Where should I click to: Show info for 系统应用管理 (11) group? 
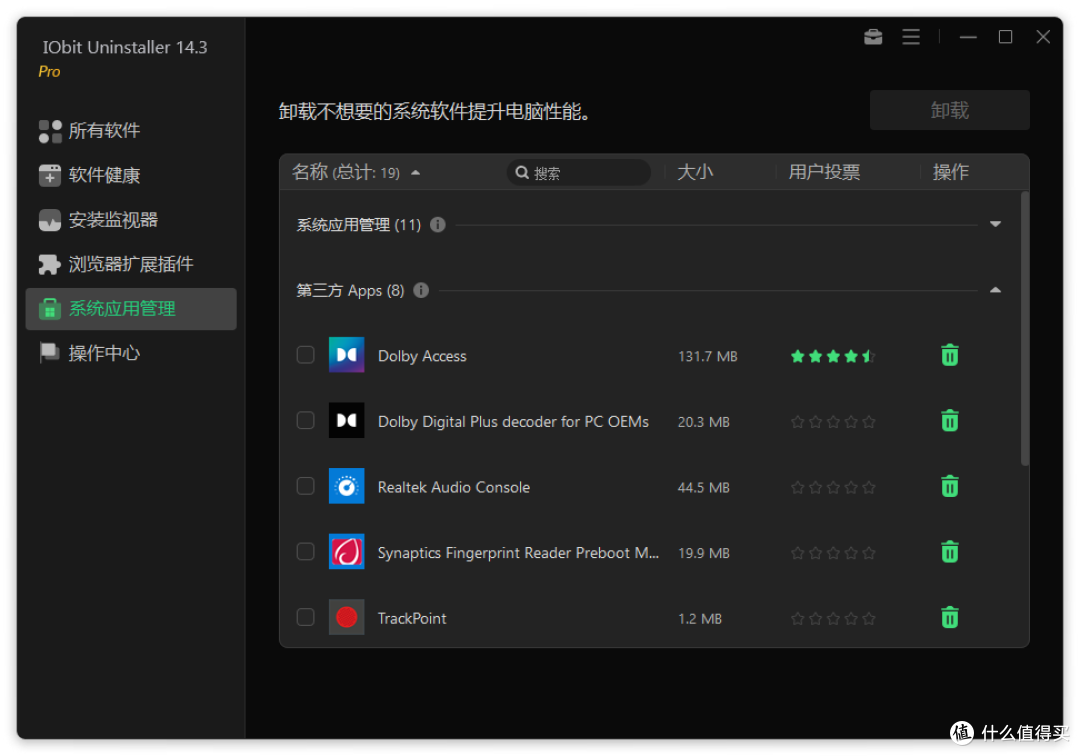pyautogui.click(x=437, y=224)
